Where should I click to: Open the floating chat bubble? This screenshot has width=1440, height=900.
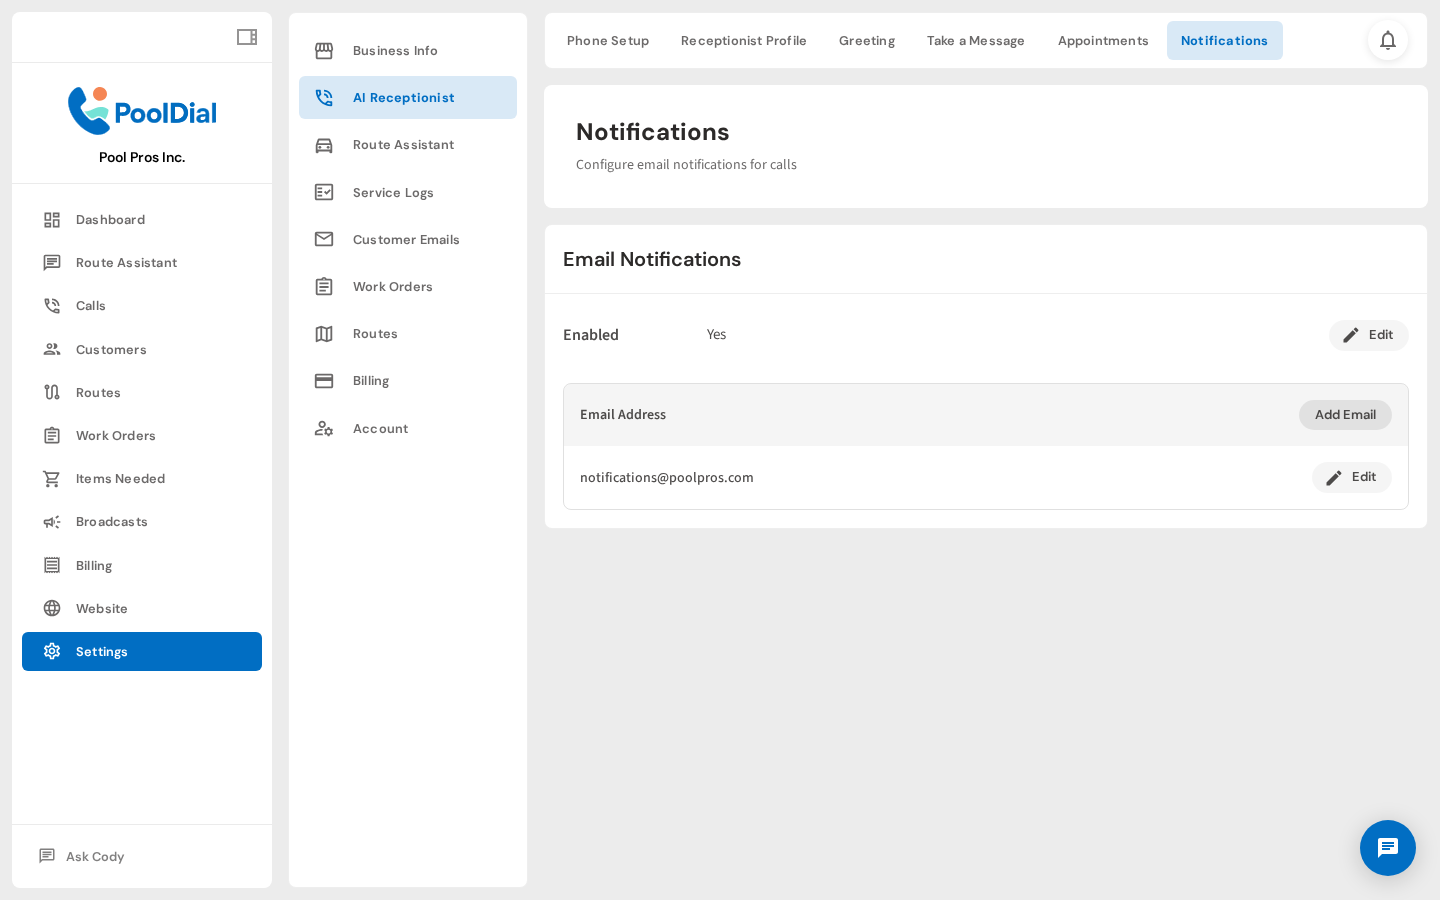tap(1388, 848)
